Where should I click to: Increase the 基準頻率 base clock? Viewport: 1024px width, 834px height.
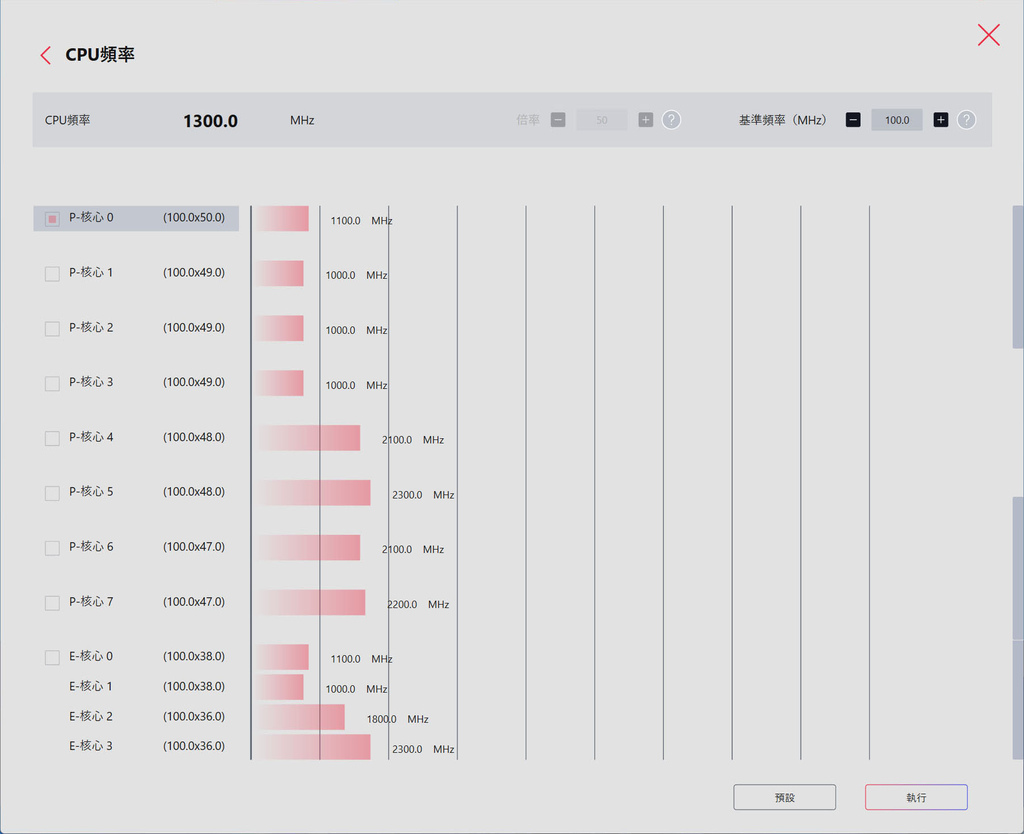tap(940, 120)
